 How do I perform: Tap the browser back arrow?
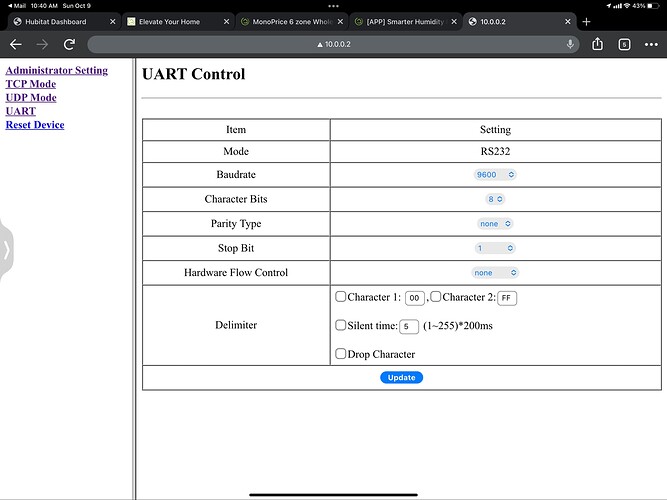pos(16,44)
